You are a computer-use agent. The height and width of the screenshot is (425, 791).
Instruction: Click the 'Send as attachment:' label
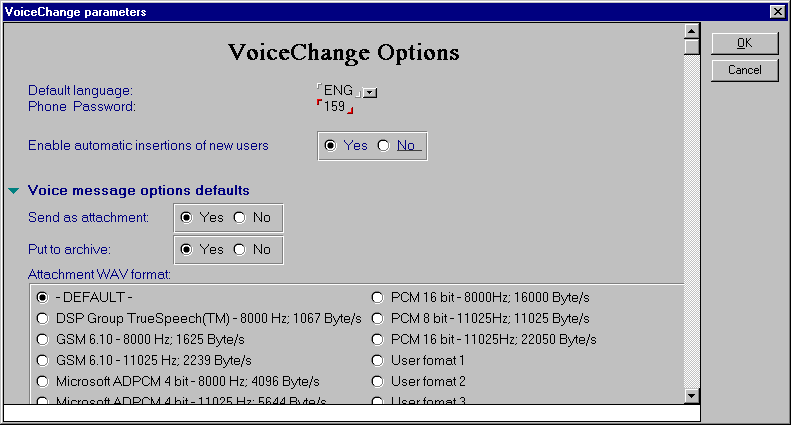[89, 218]
